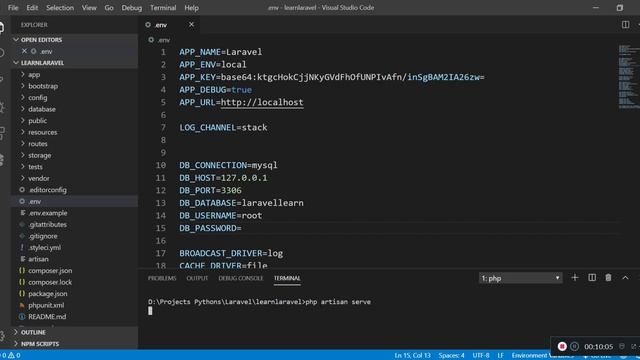Image resolution: width=640 pixels, height=360 pixels.
Task: Close the .env editor tab
Action: click(191, 25)
